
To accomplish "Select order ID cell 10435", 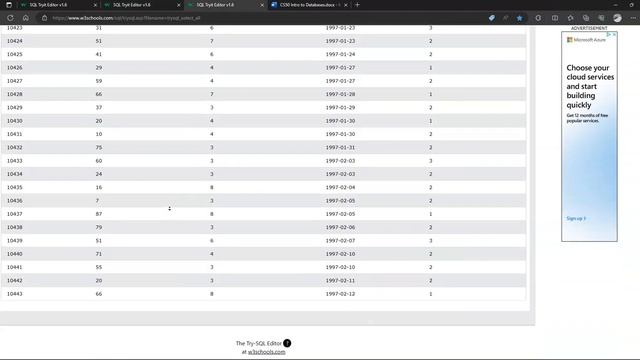I will coord(15,187).
